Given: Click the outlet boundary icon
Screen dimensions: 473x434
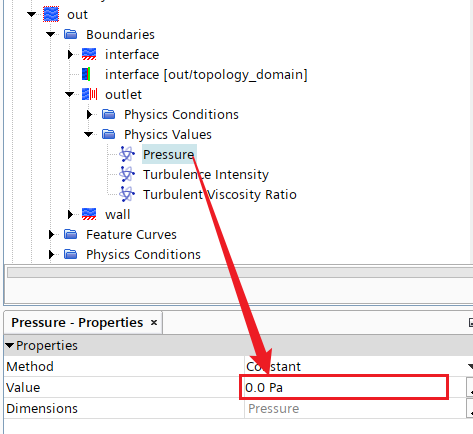Looking at the screenshot, I should [x=89, y=94].
